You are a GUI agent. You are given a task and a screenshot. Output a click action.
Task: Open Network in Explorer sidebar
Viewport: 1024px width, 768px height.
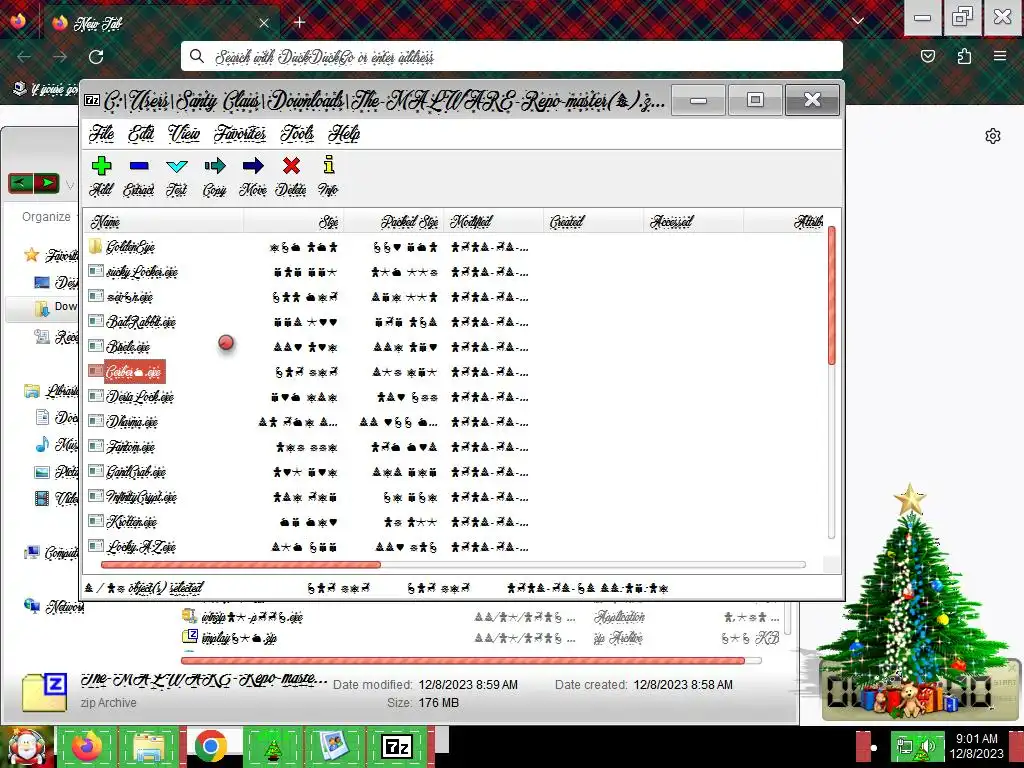[54, 607]
